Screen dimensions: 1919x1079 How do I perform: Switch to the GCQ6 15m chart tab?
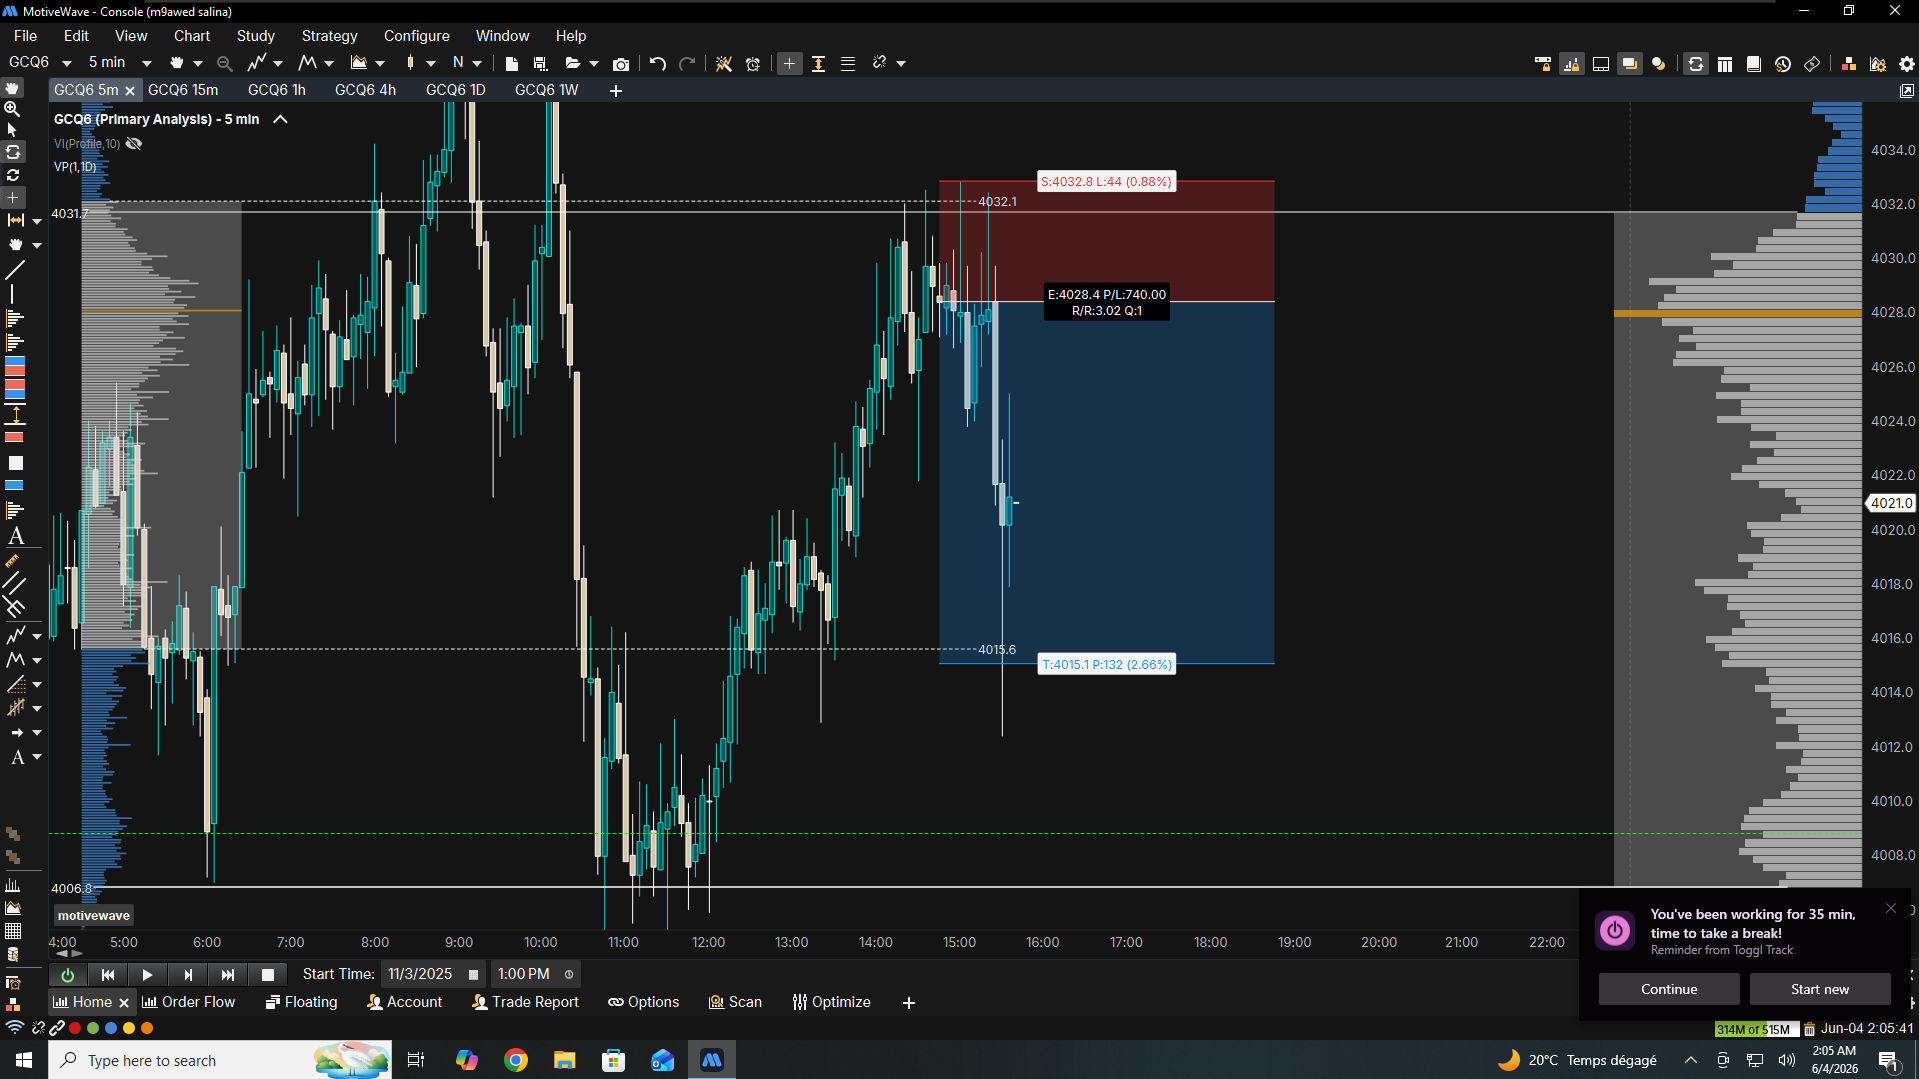(183, 90)
